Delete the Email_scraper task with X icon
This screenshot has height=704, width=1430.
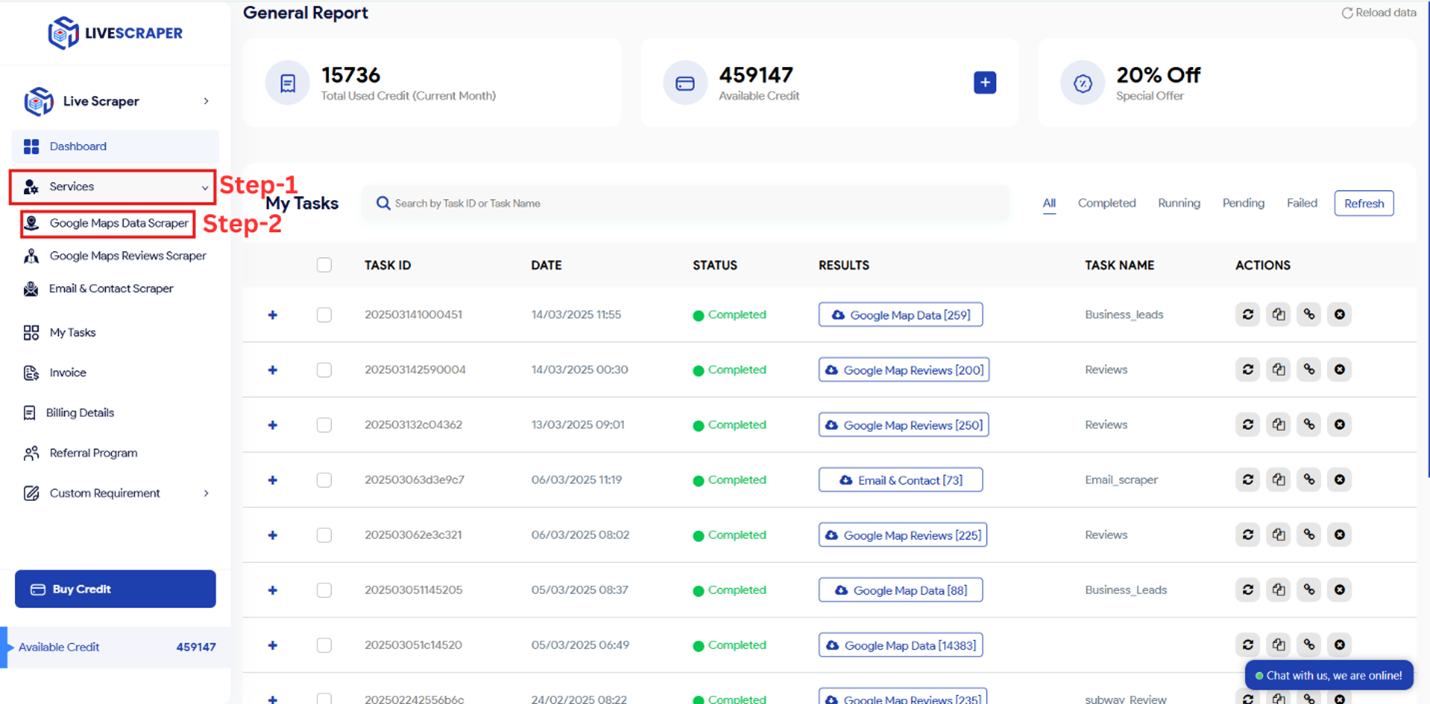pyautogui.click(x=1340, y=479)
